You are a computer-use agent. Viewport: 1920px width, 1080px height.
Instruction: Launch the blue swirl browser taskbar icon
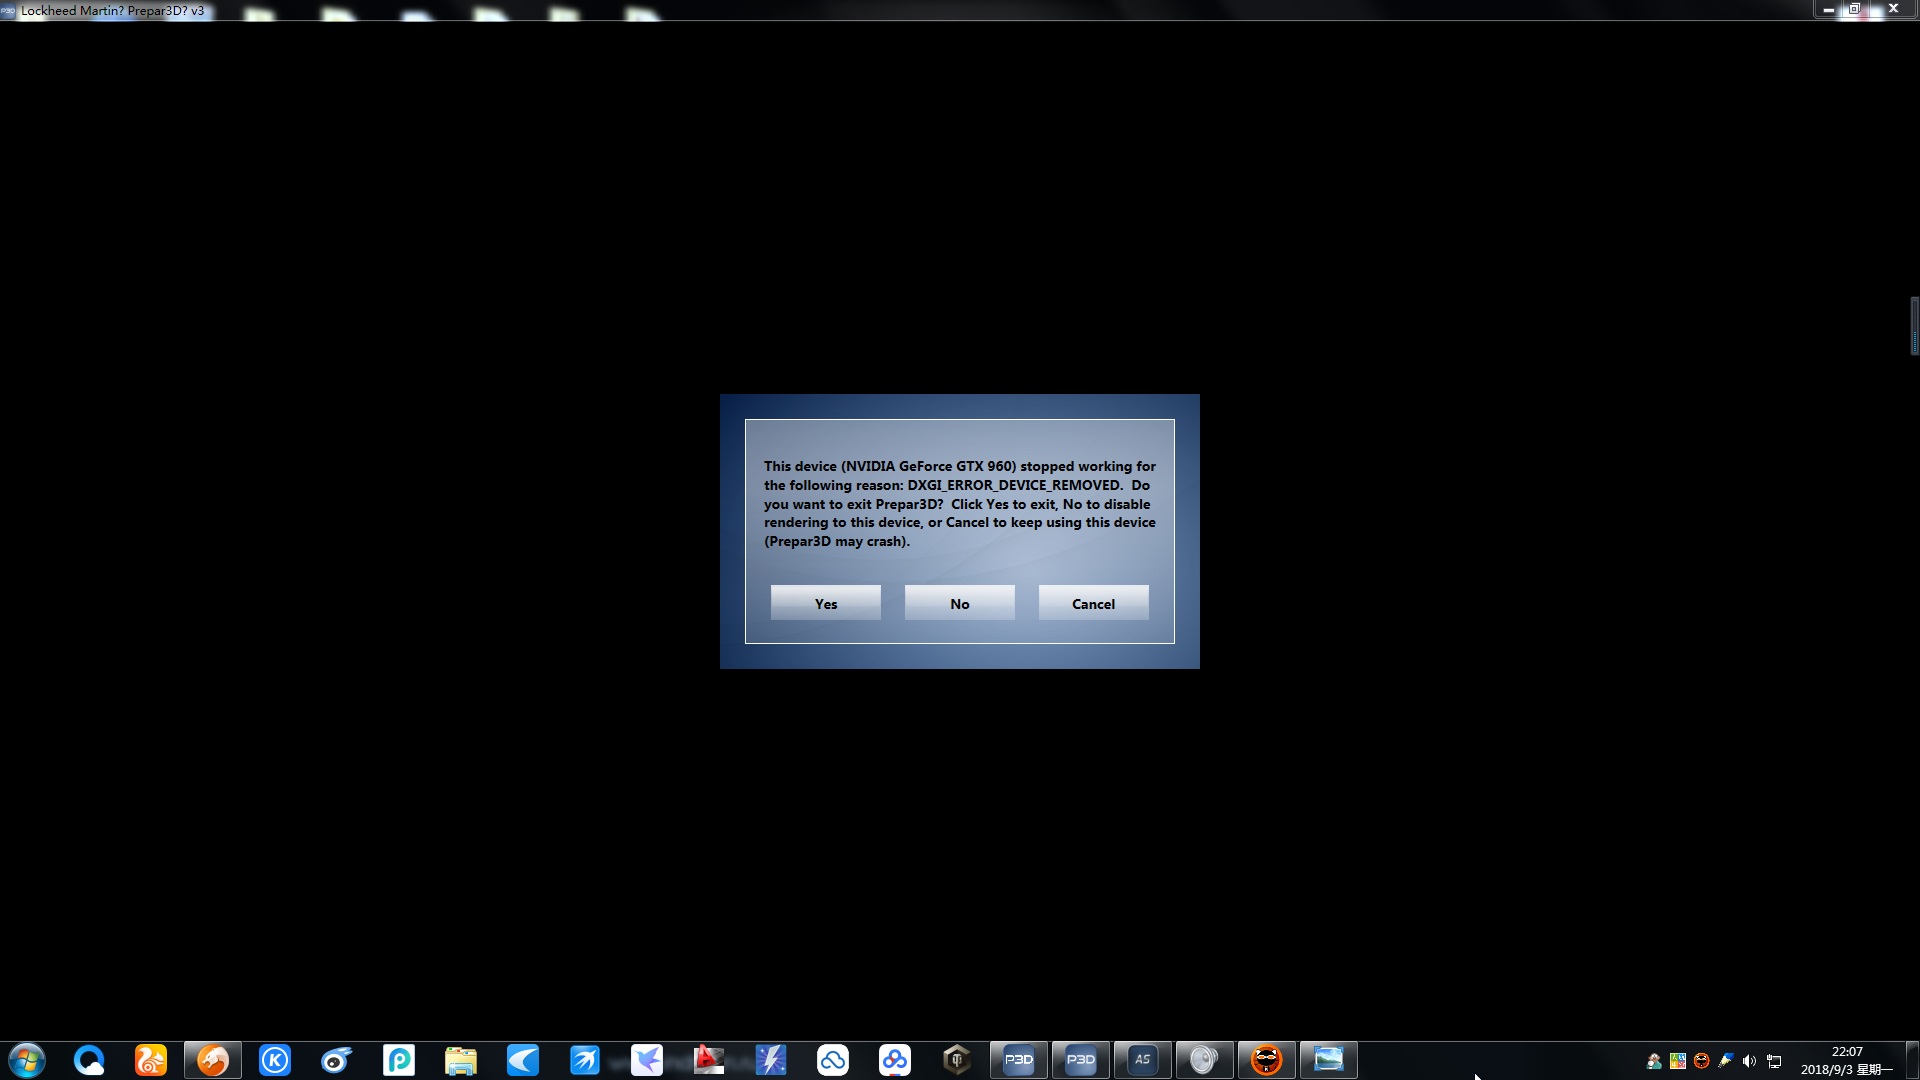[x=337, y=1060]
